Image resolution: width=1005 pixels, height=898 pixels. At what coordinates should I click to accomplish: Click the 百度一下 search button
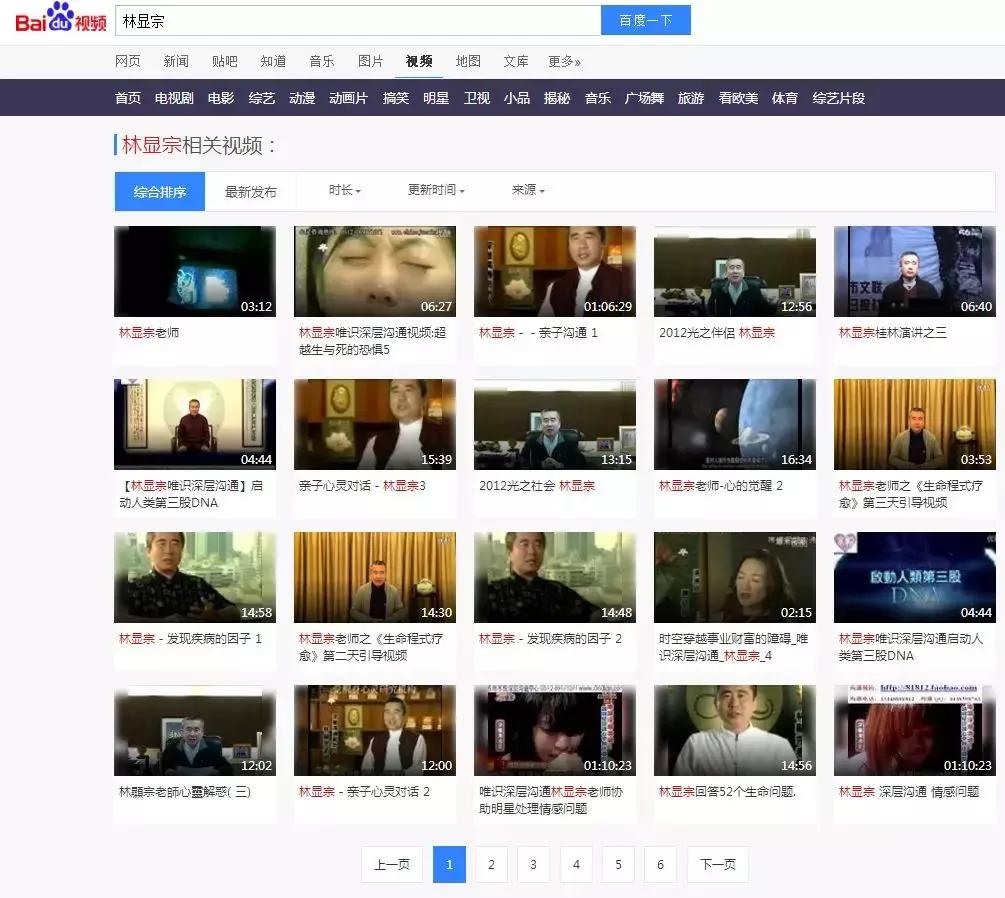tap(645, 19)
